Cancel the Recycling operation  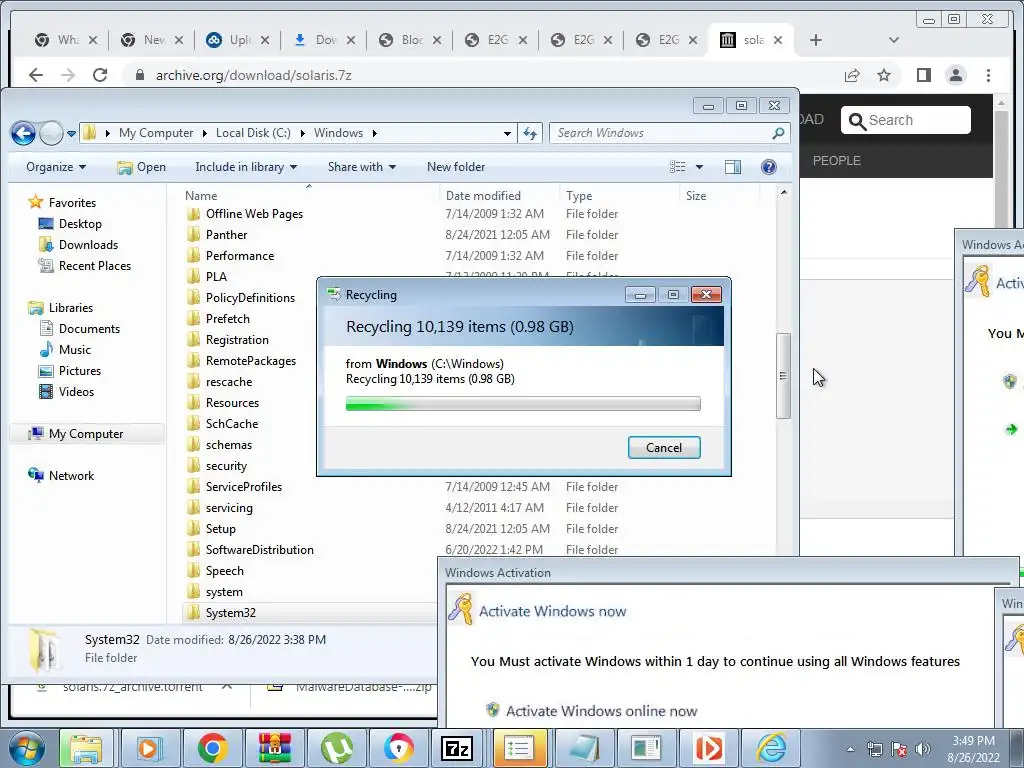point(664,448)
